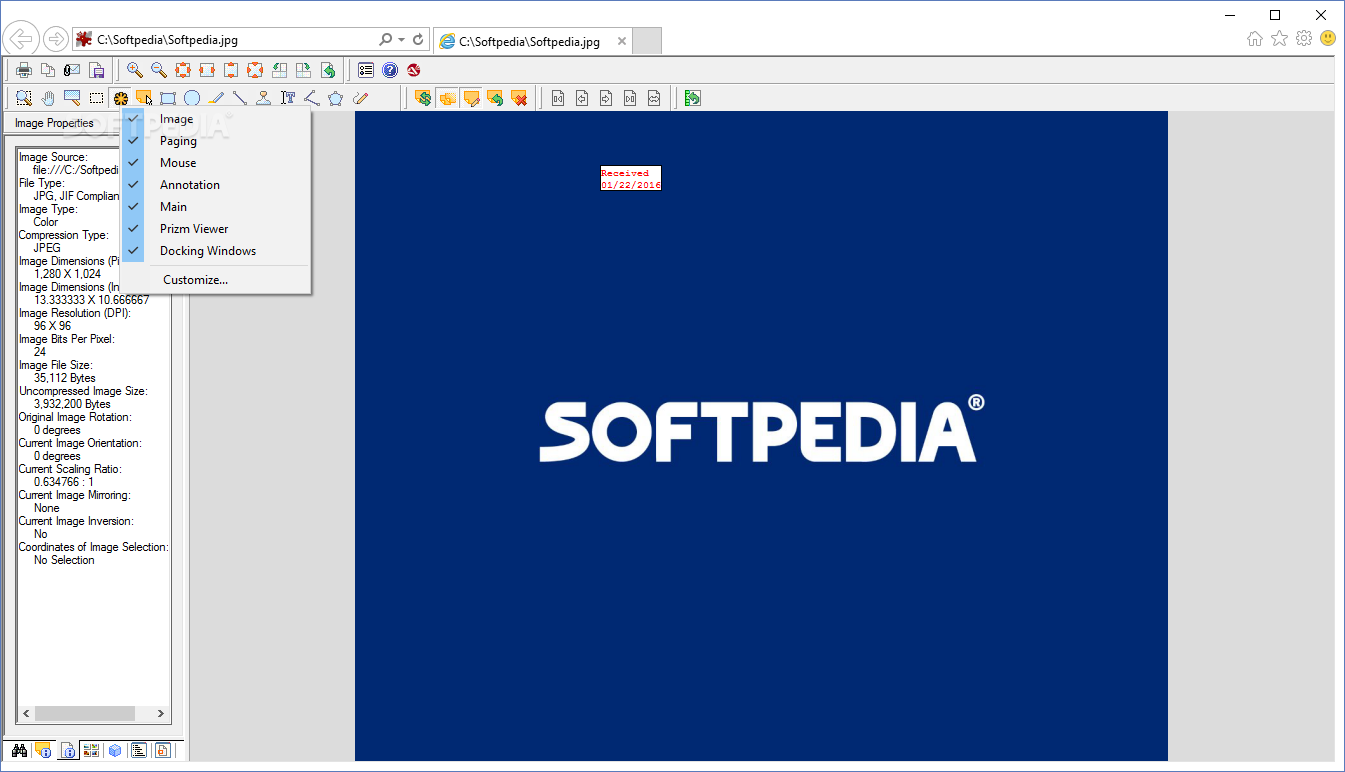The height and width of the screenshot is (772, 1345).
Task: Click the Print toolbar icon
Action: point(24,70)
